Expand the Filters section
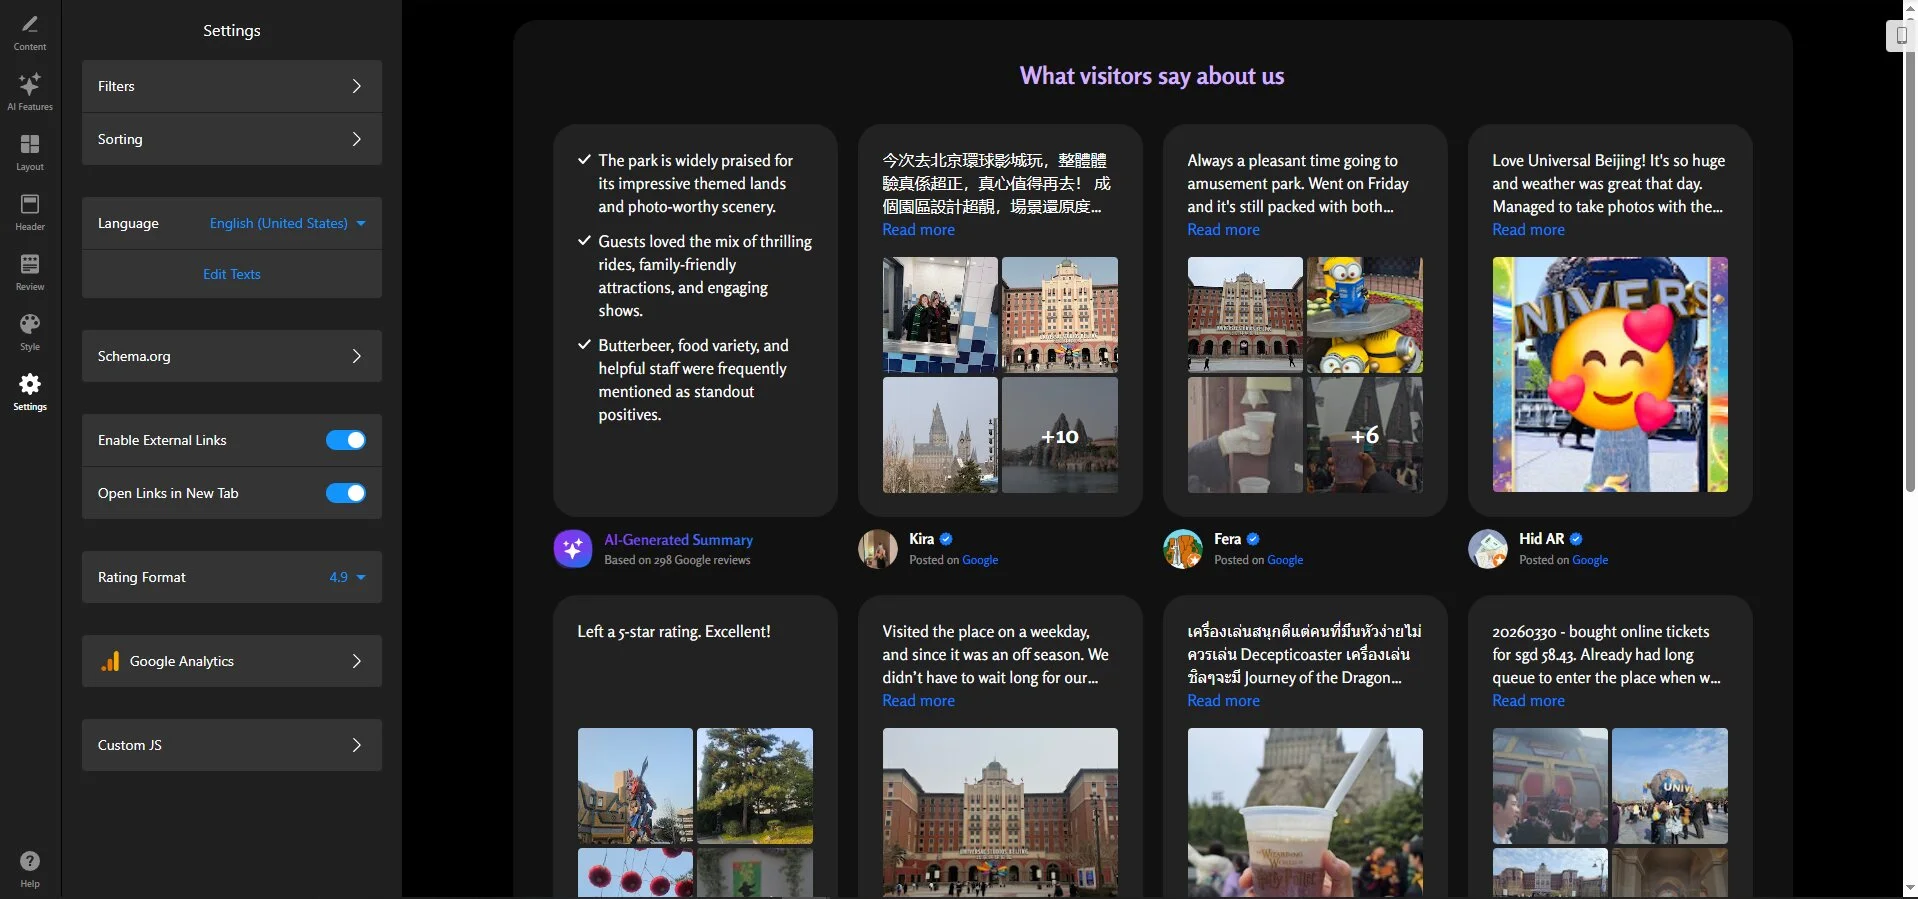This screenshot has width=1918, height=899. coord(232,86)
